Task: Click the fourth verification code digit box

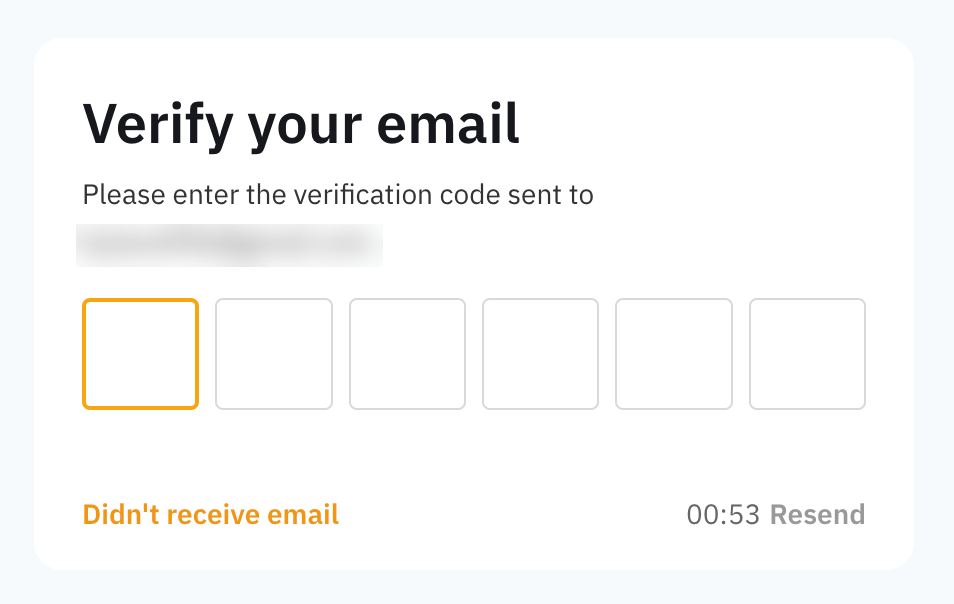Action: point(540,354)
